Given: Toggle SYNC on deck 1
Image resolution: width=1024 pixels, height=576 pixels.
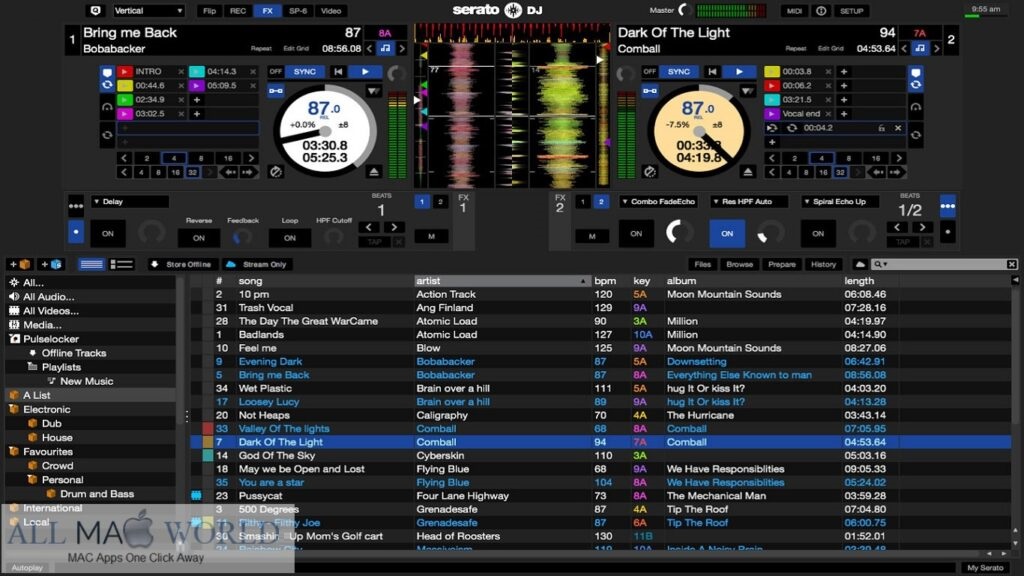Looking at the screenshot, I should (x=305, y=72).
